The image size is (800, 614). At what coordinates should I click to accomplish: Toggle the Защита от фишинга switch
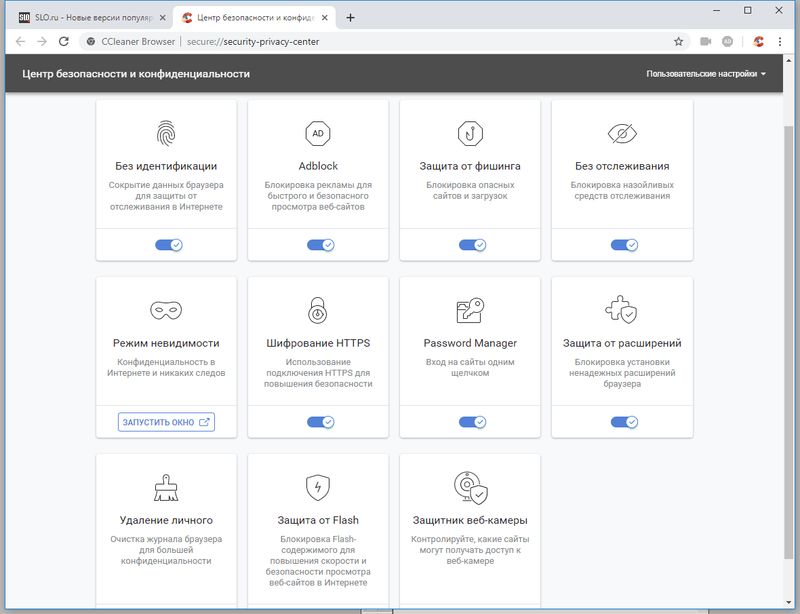coord(472,245)
